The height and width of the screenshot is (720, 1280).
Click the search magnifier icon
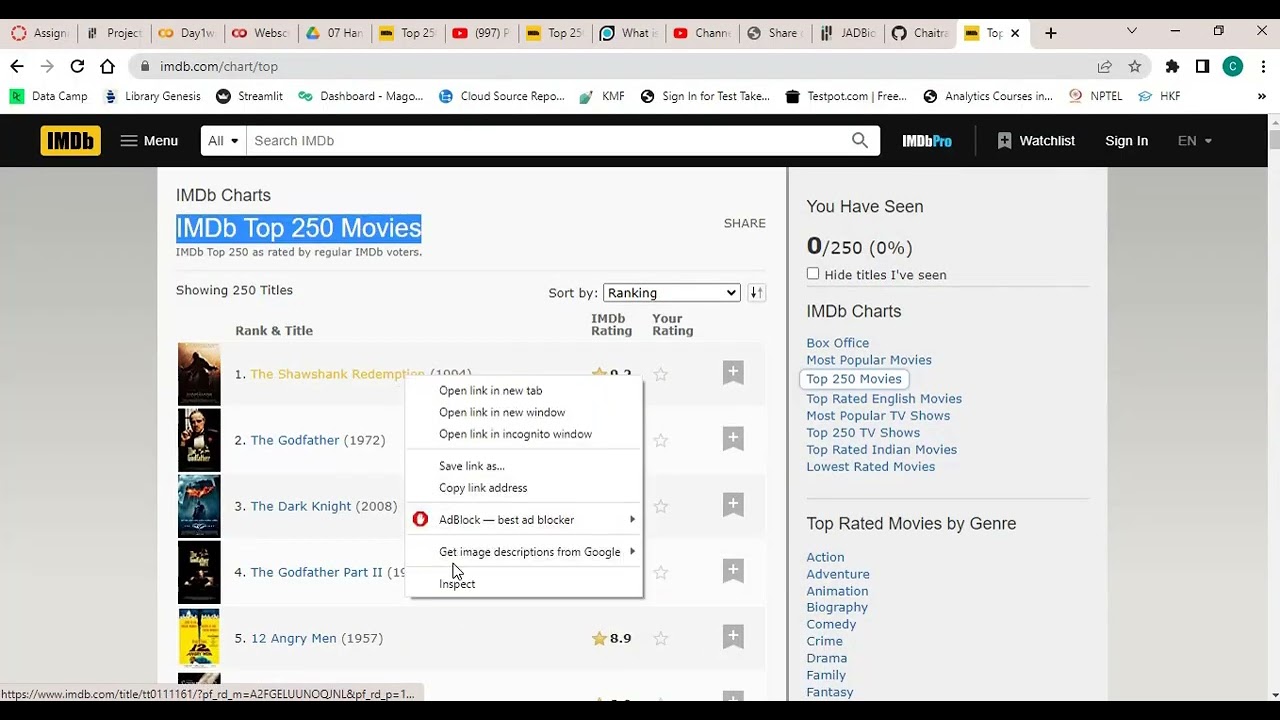(x=860, y=141)
